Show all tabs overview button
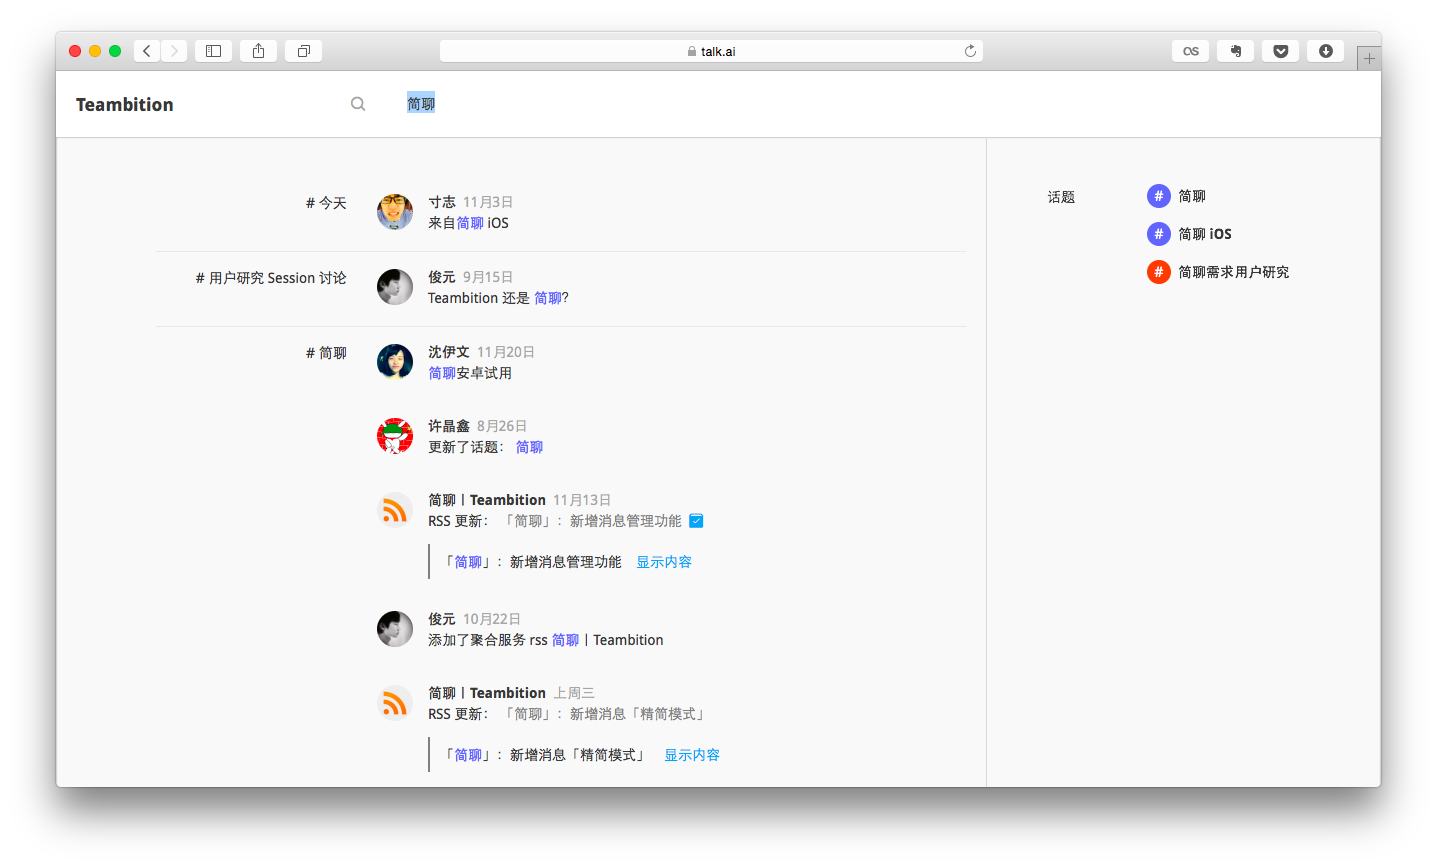Viewport: 1437px width, 867px height. click(x=303, y=51)
